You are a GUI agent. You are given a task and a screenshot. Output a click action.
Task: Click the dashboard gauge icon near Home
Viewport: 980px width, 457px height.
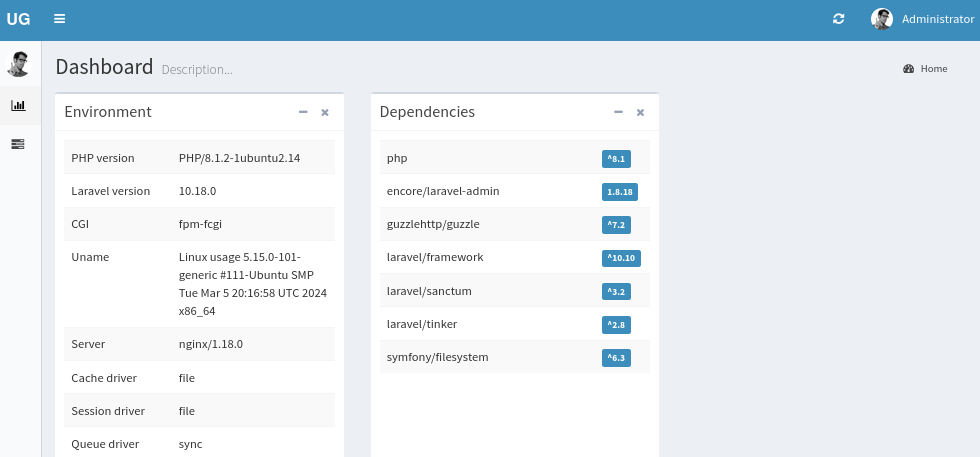click(x=909, y=69)
